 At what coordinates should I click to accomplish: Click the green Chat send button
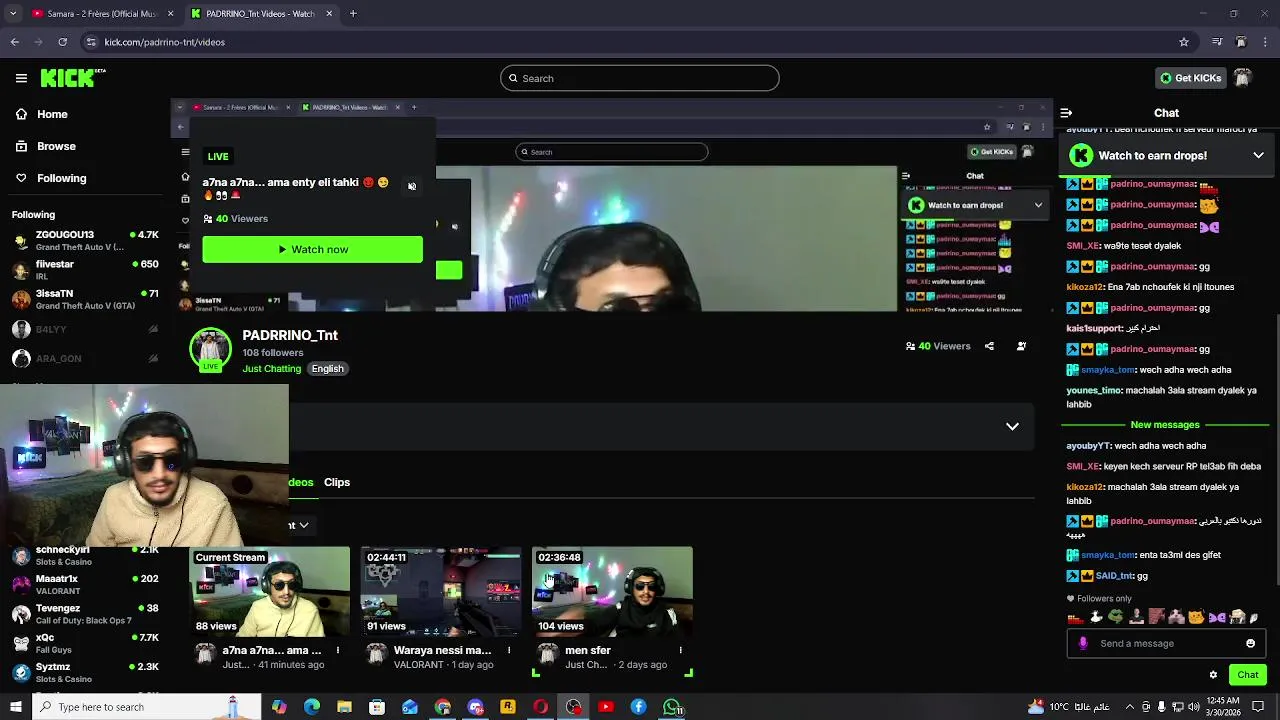point(1247,675)
